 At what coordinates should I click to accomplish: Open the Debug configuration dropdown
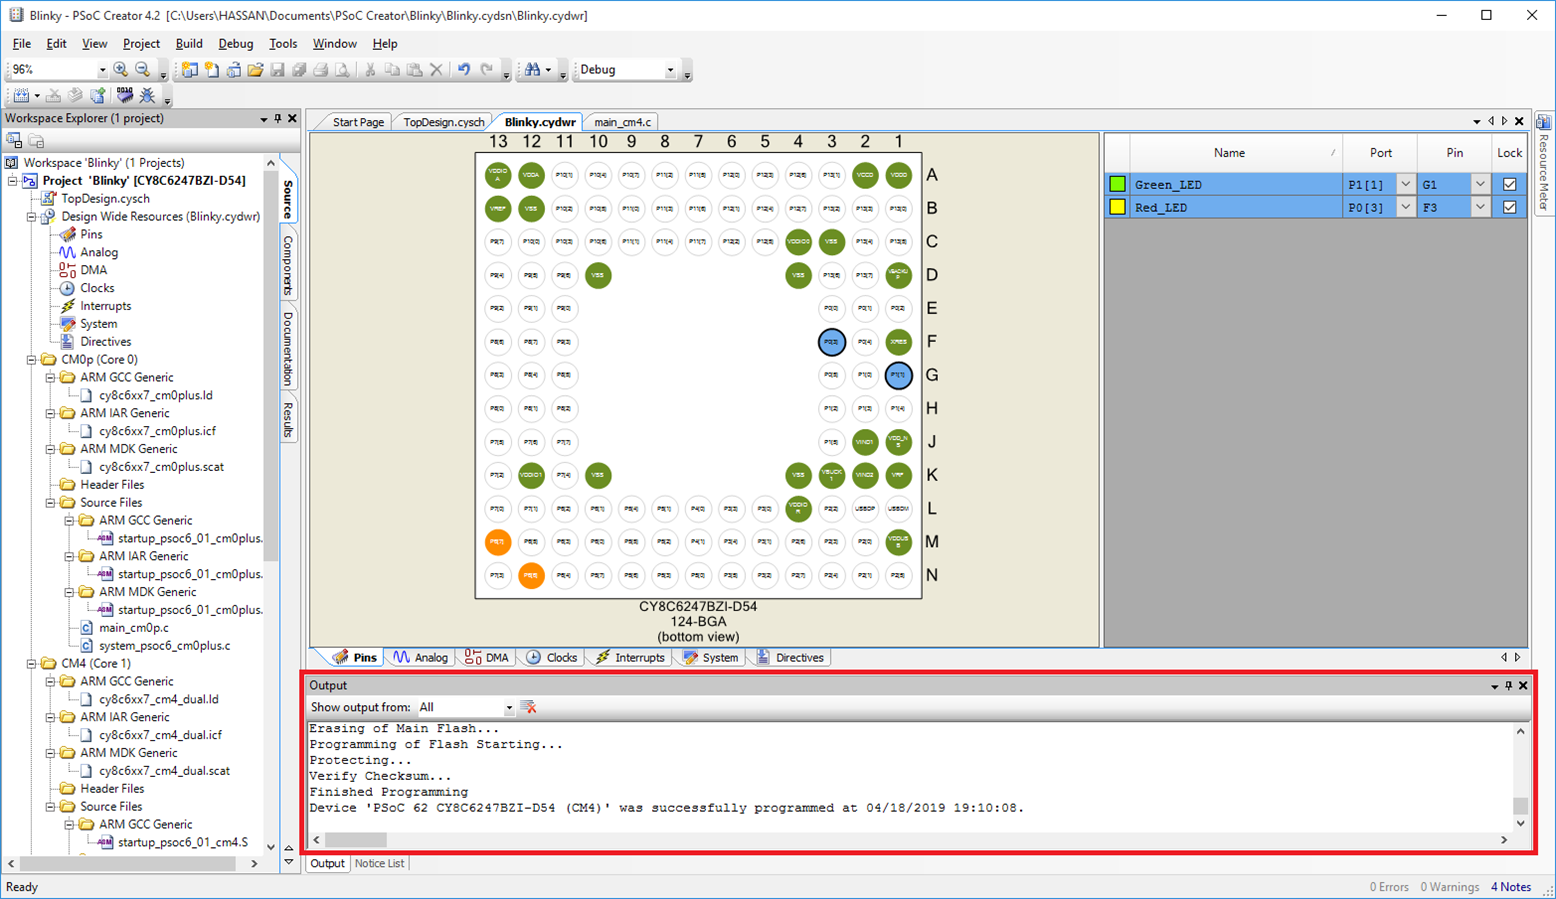click(670, 70)
